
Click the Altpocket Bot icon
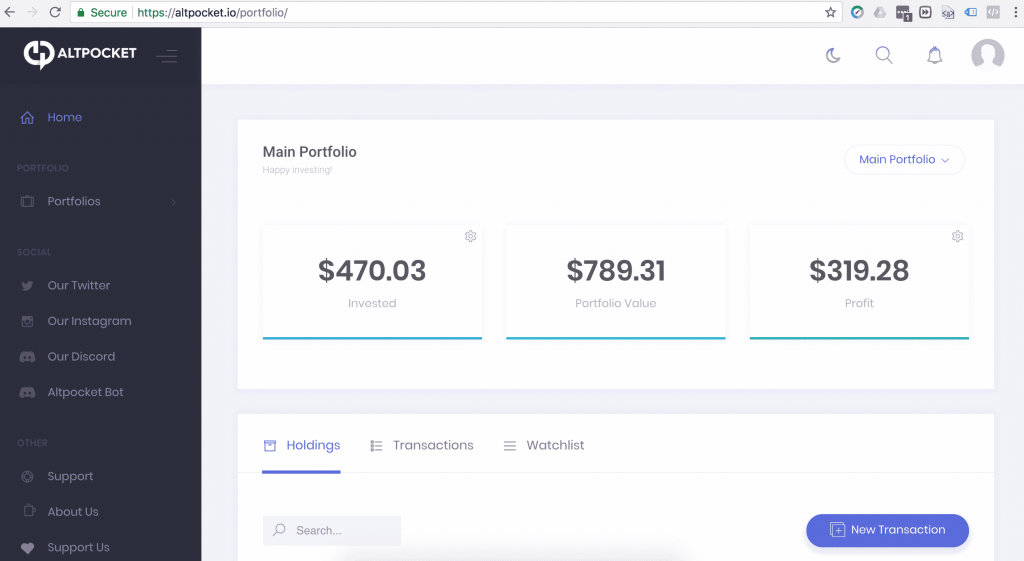point(27,393)
